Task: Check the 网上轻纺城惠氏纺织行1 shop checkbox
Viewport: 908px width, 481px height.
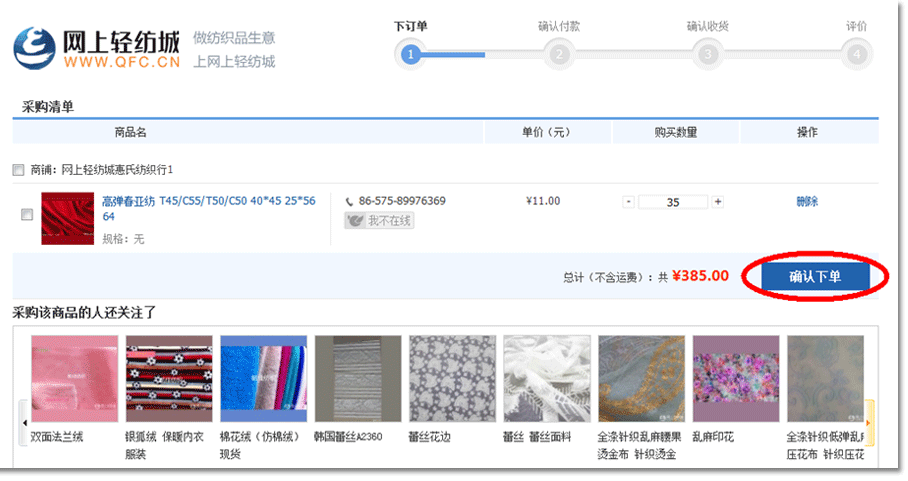Action: 19,170
